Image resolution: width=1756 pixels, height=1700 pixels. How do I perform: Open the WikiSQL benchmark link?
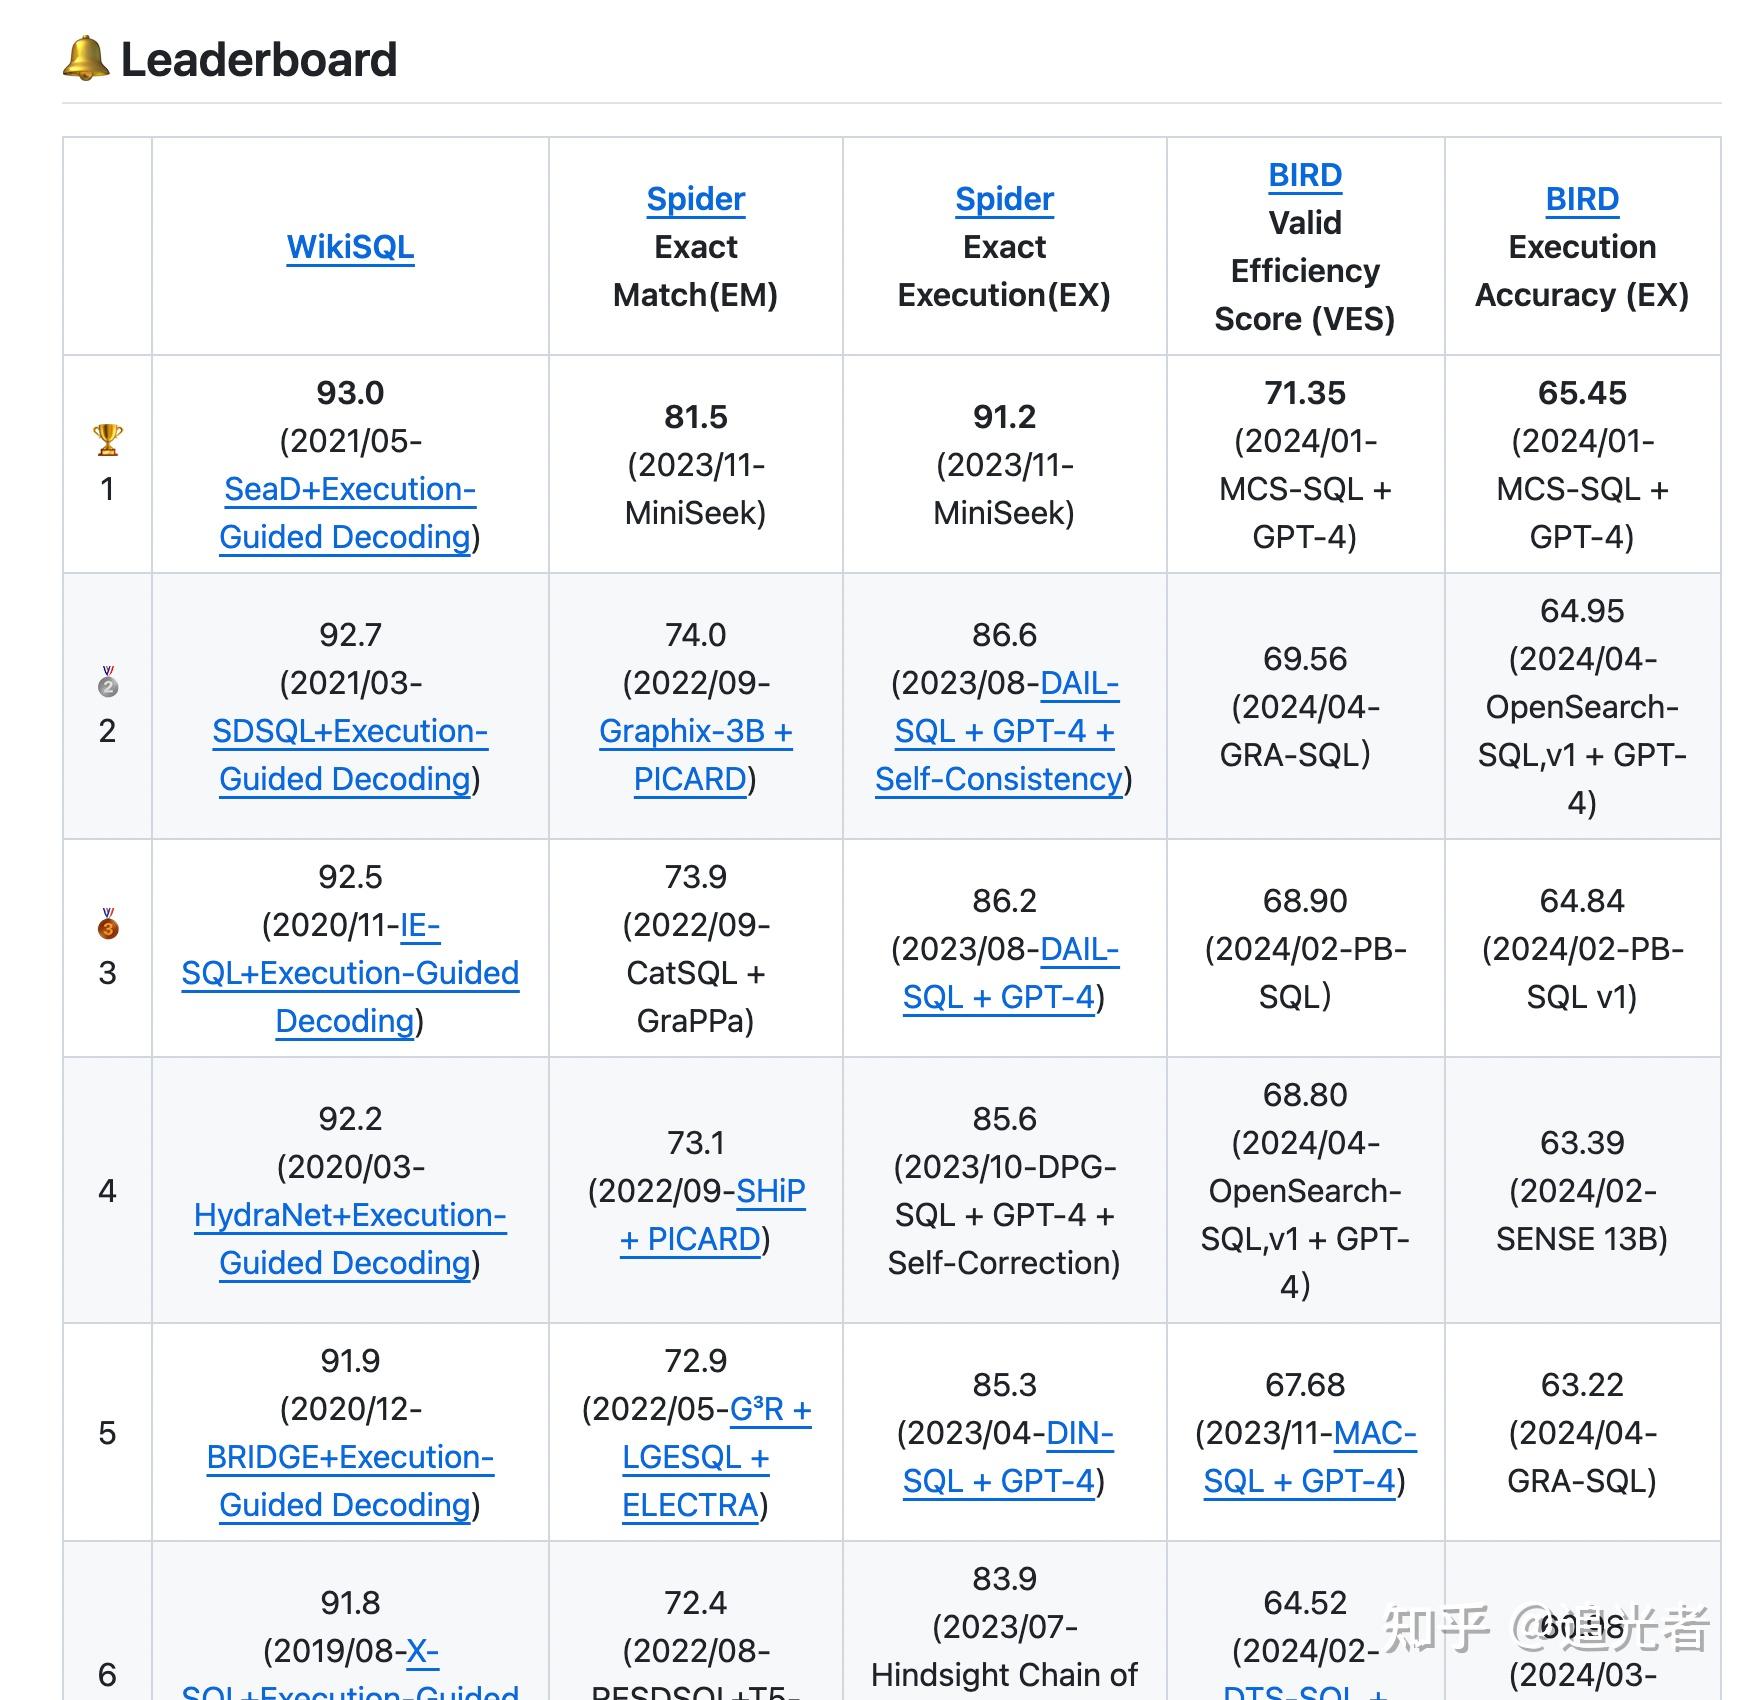351,247
